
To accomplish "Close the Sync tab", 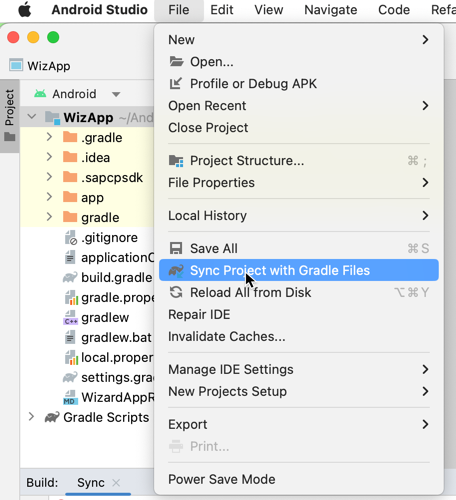I will (x=116, y=482).
